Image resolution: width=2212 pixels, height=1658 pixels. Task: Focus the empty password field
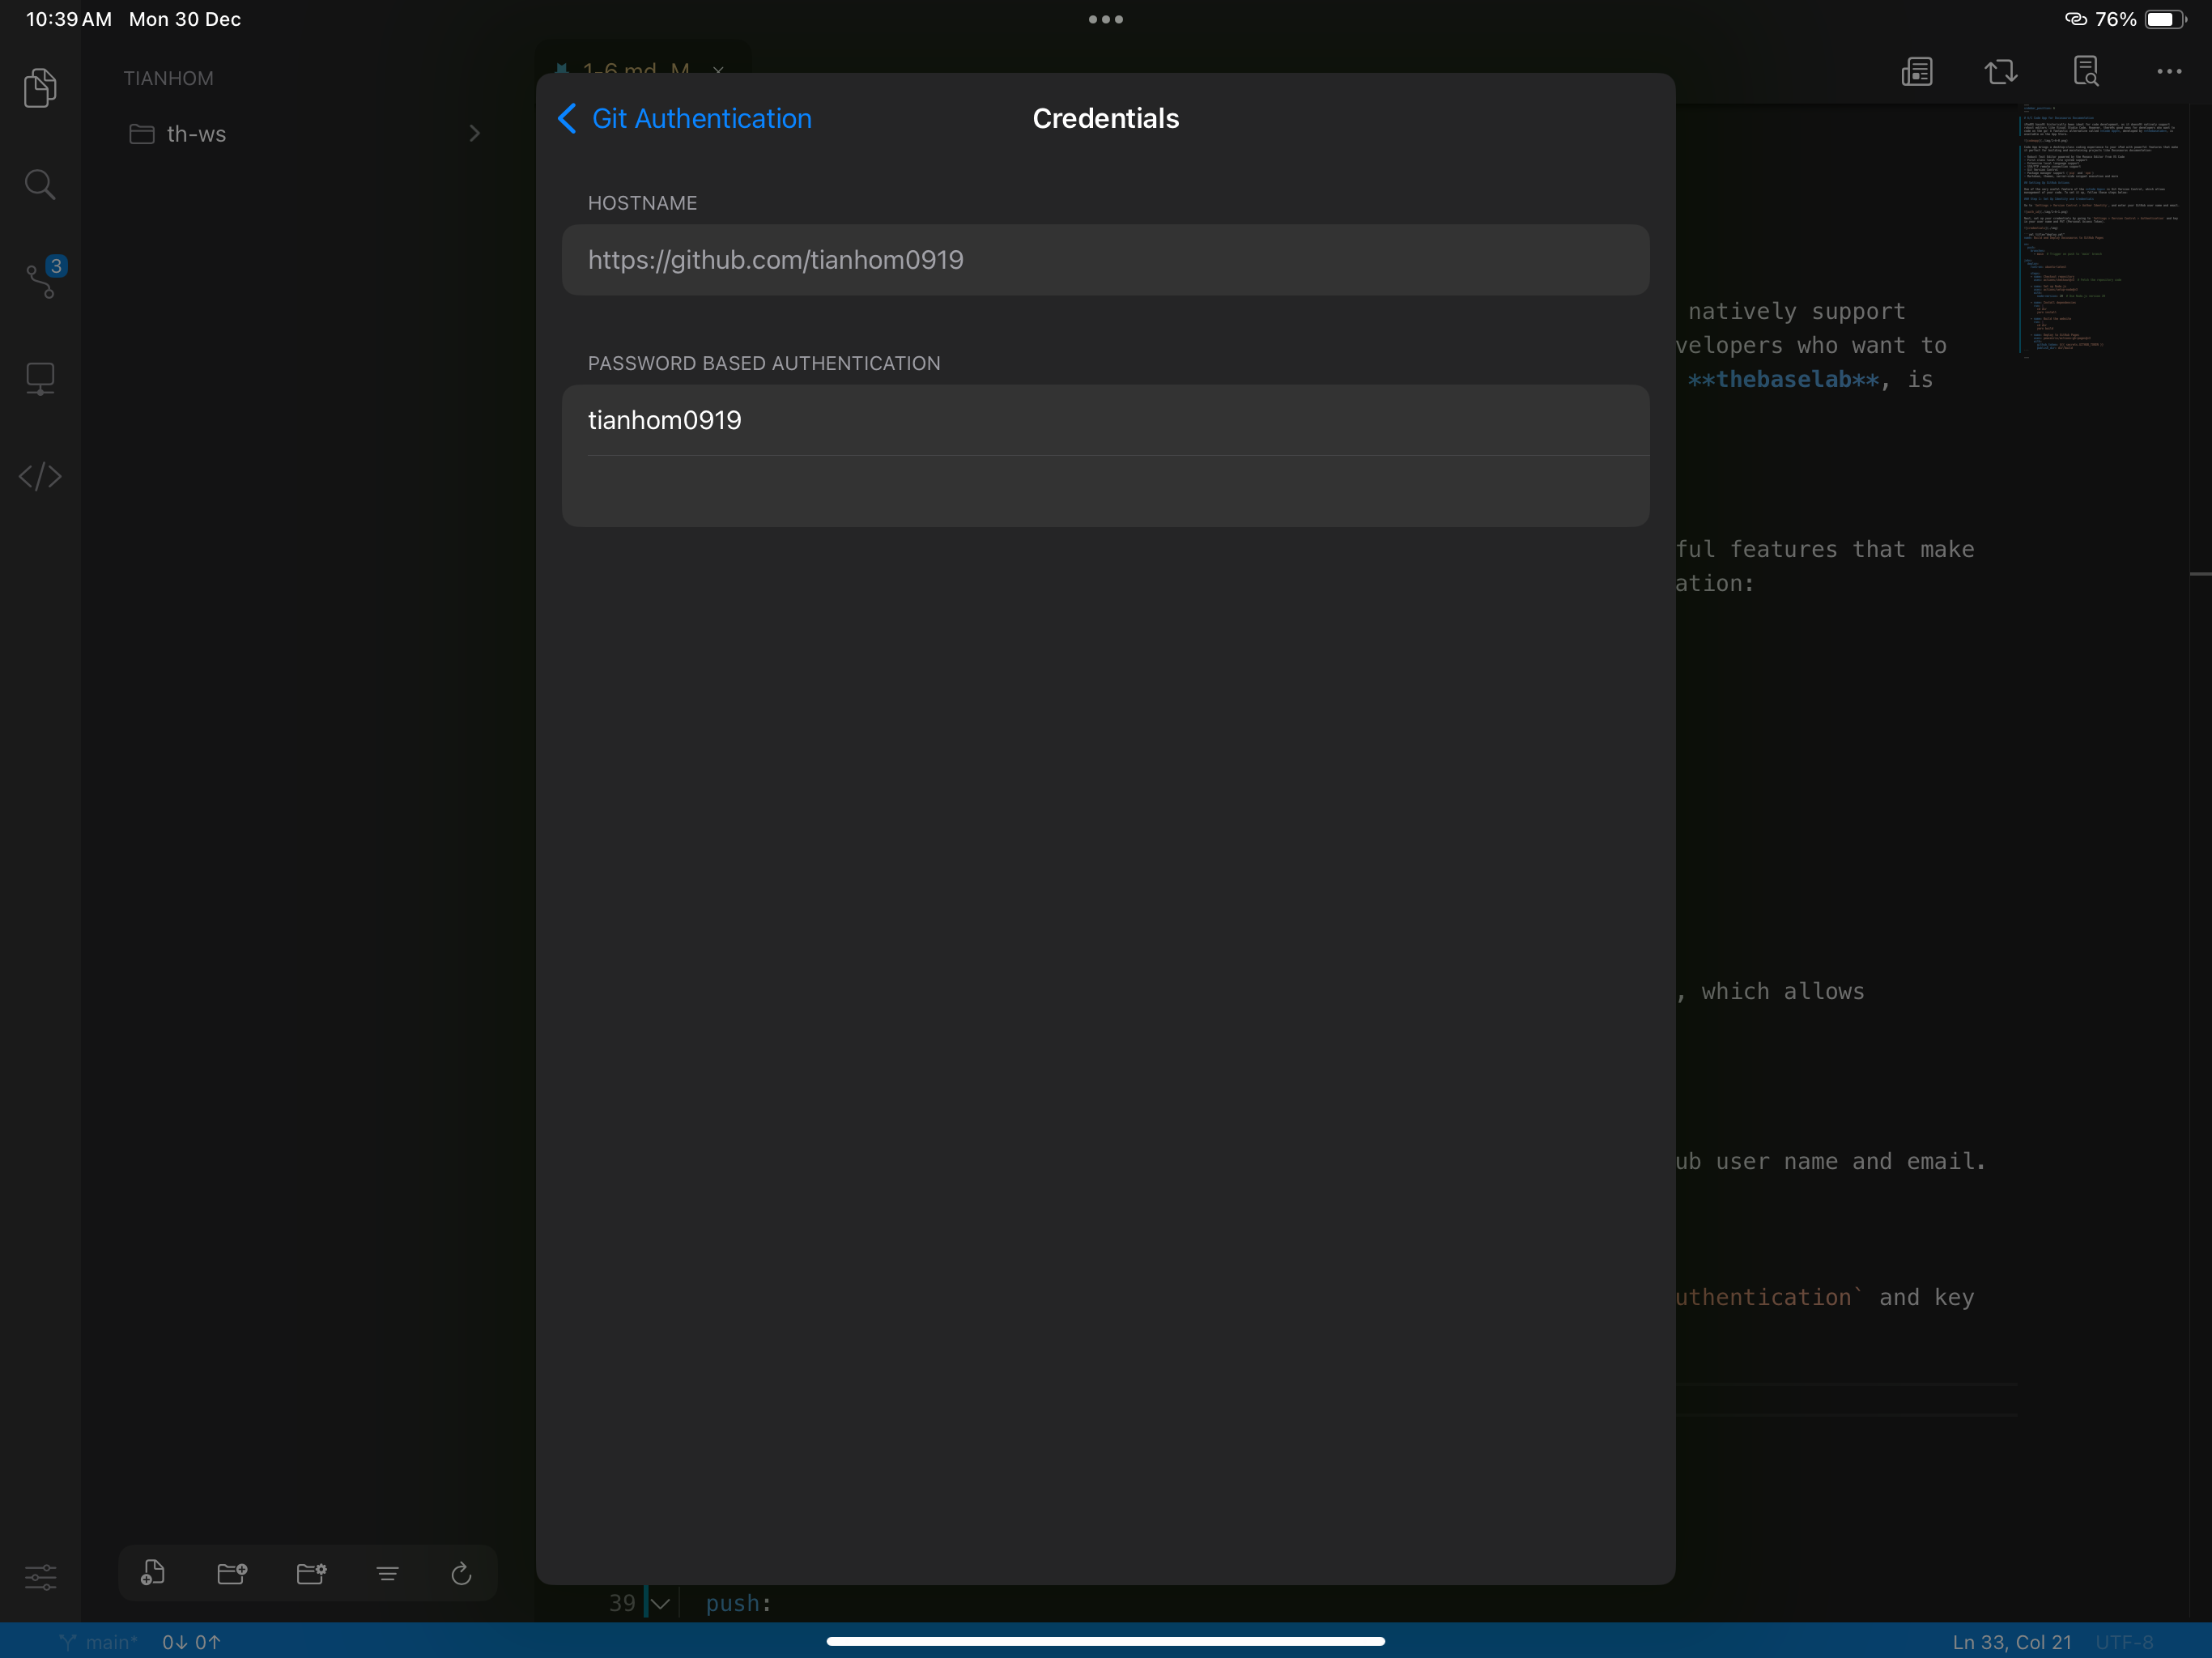coord(1105,491)
